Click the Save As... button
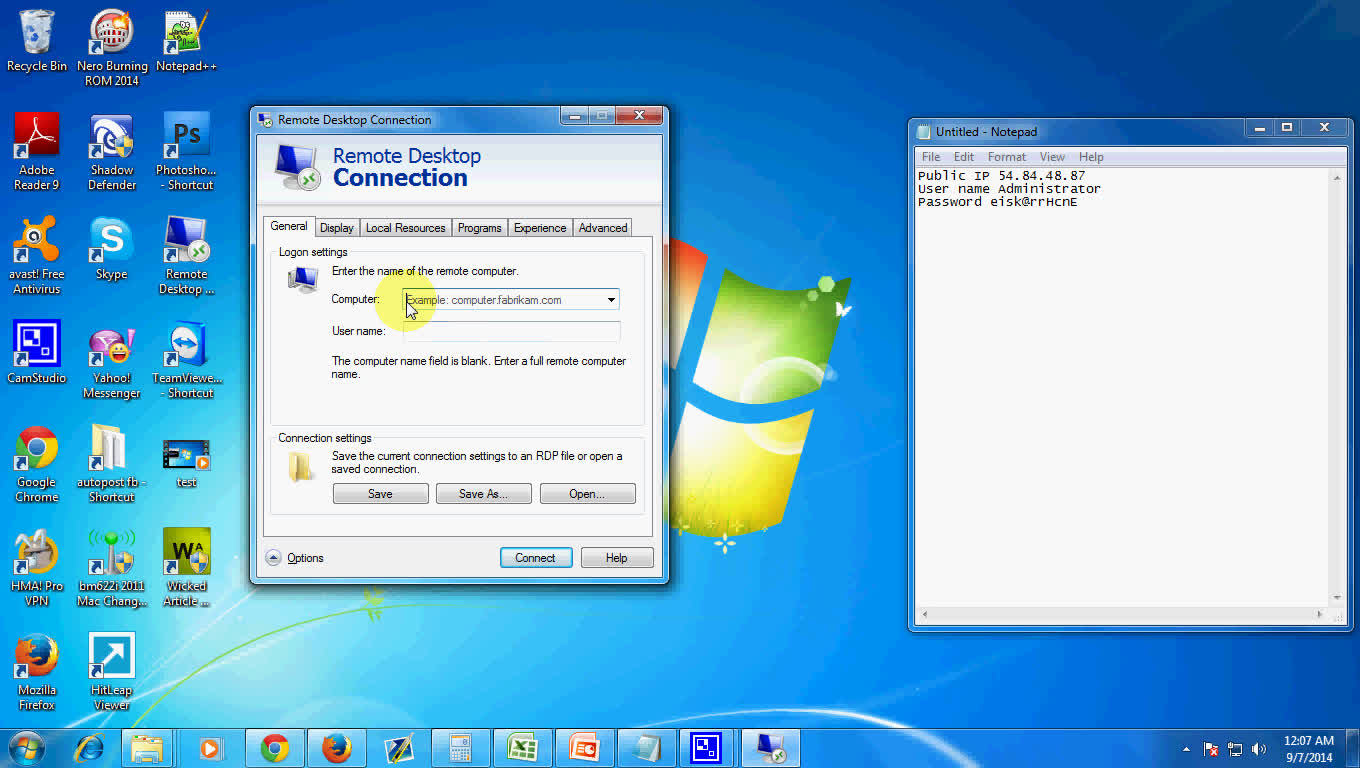The width and height of the screenshot is (1360, 768). [x=483, y=494]
